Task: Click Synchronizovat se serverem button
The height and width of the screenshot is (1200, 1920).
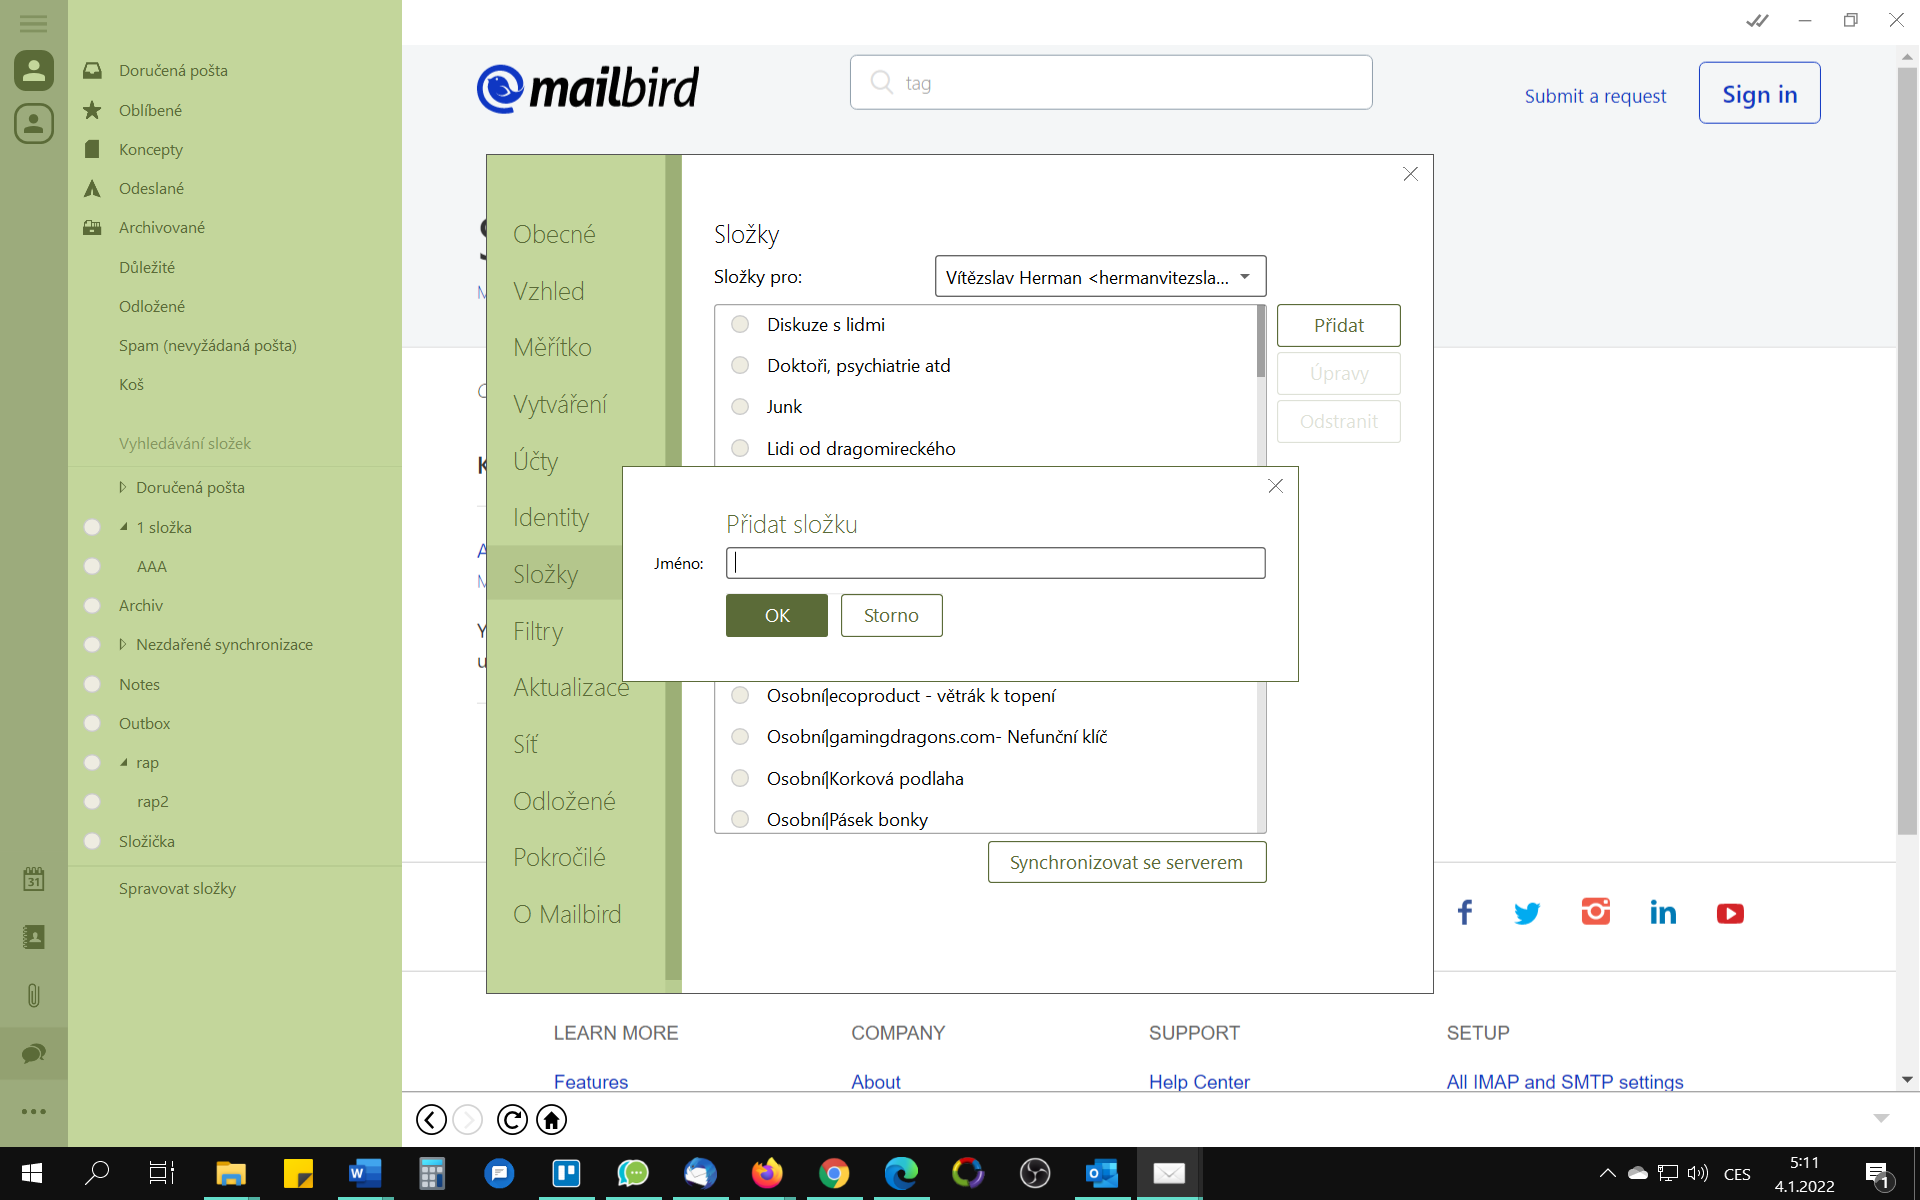Action: pos(1126,862)
